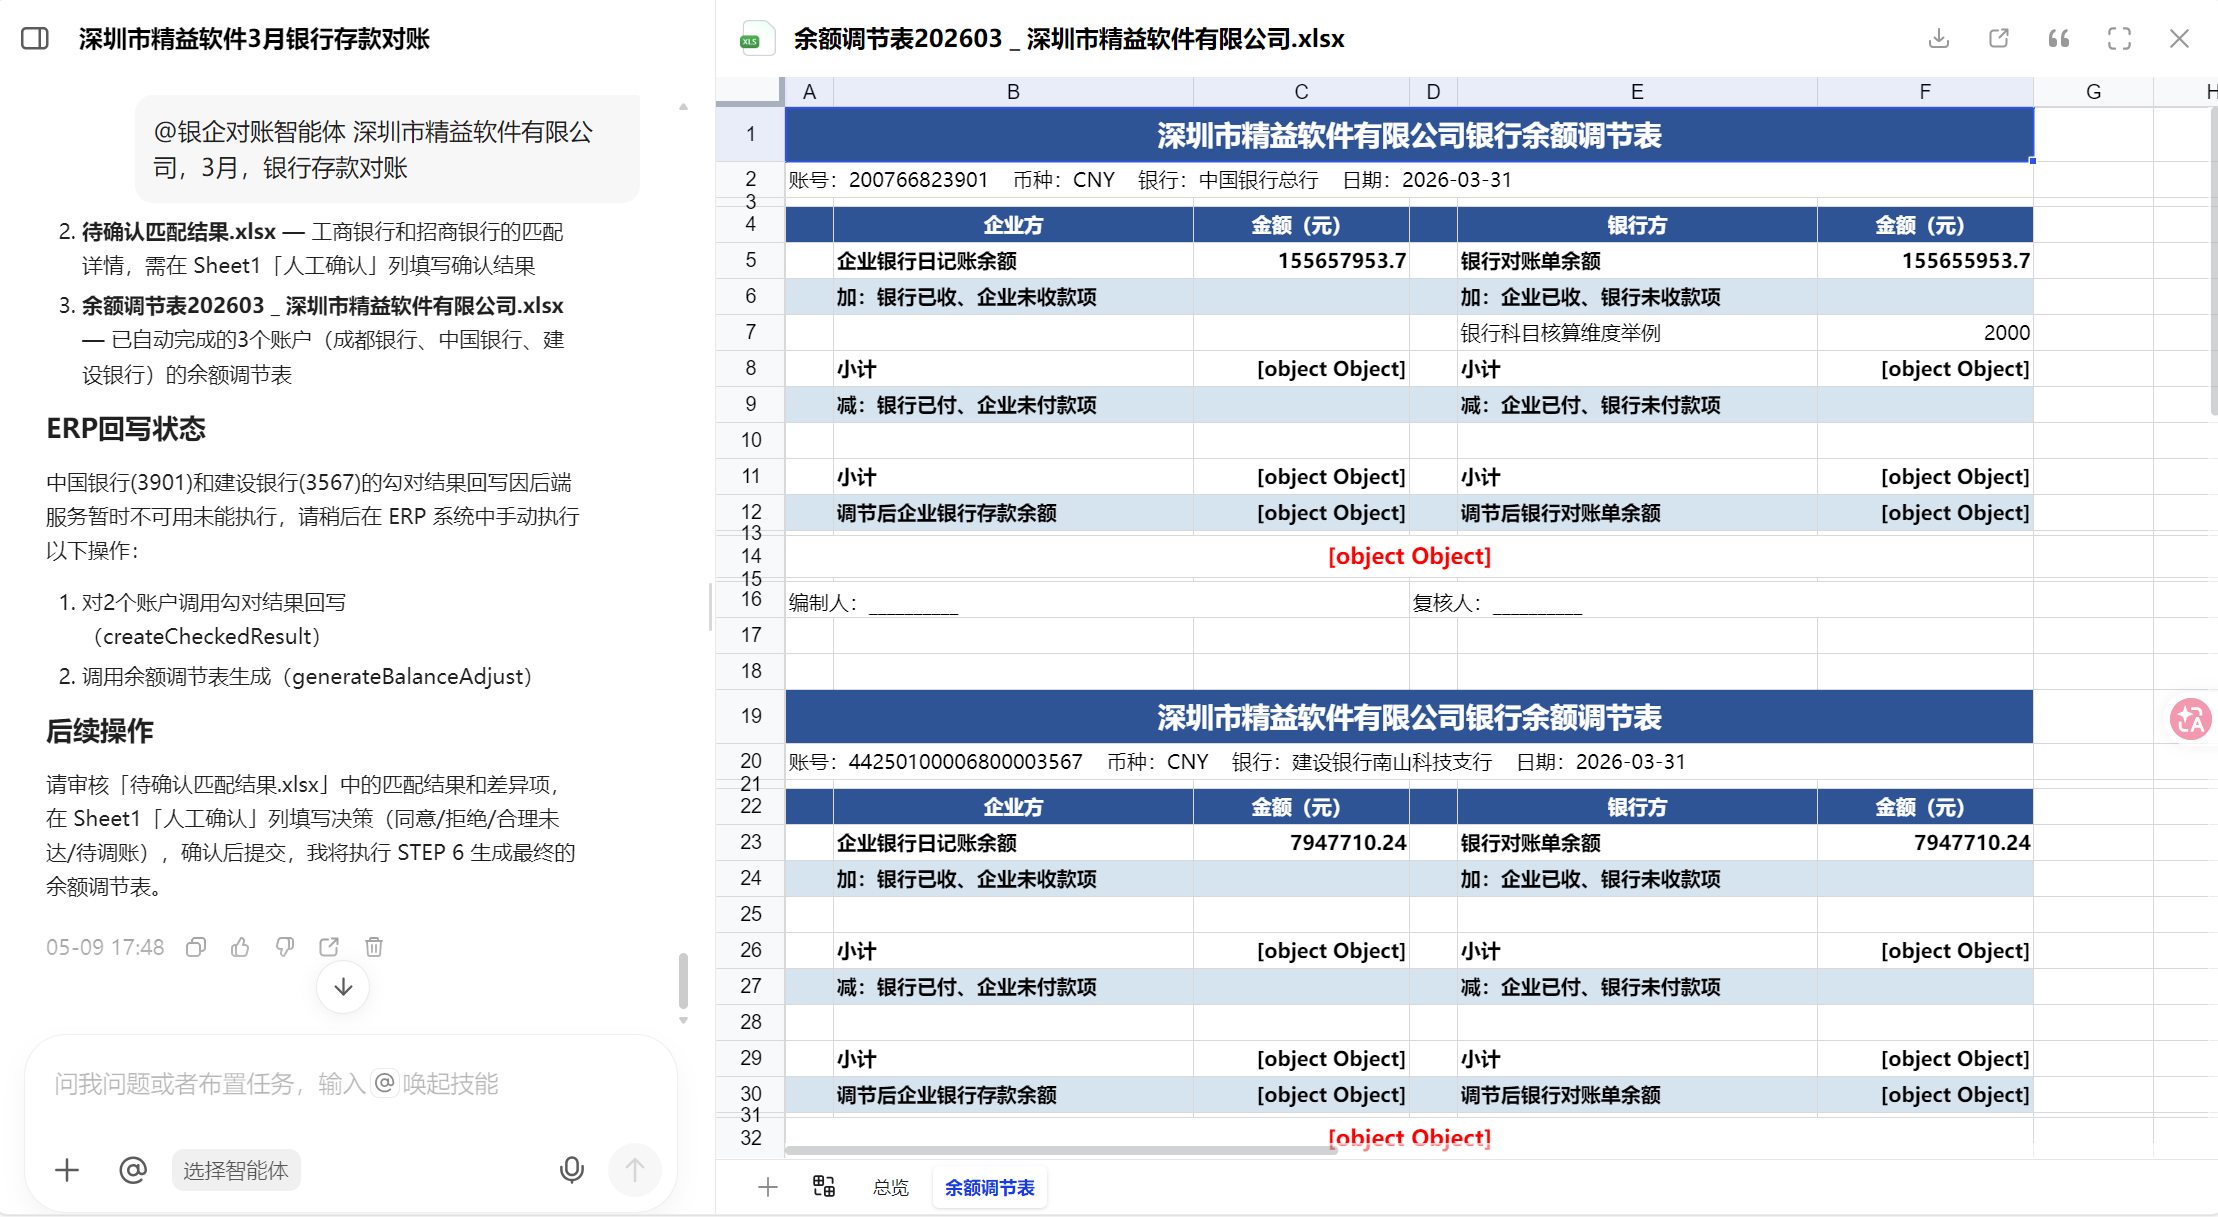Jump to the bottom of the chat

343,987
